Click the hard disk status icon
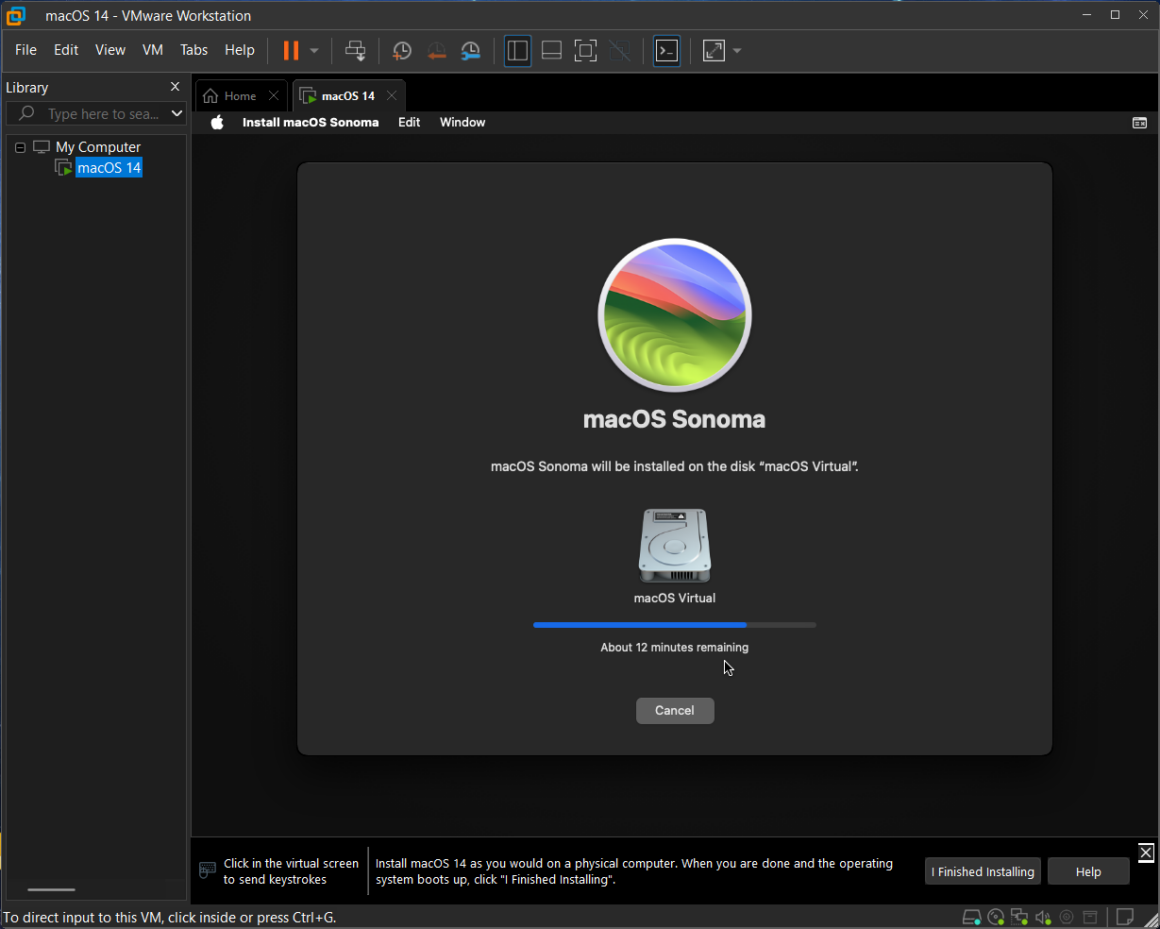The height and width of the screenshot is (929, 1160). pos(971,918)
